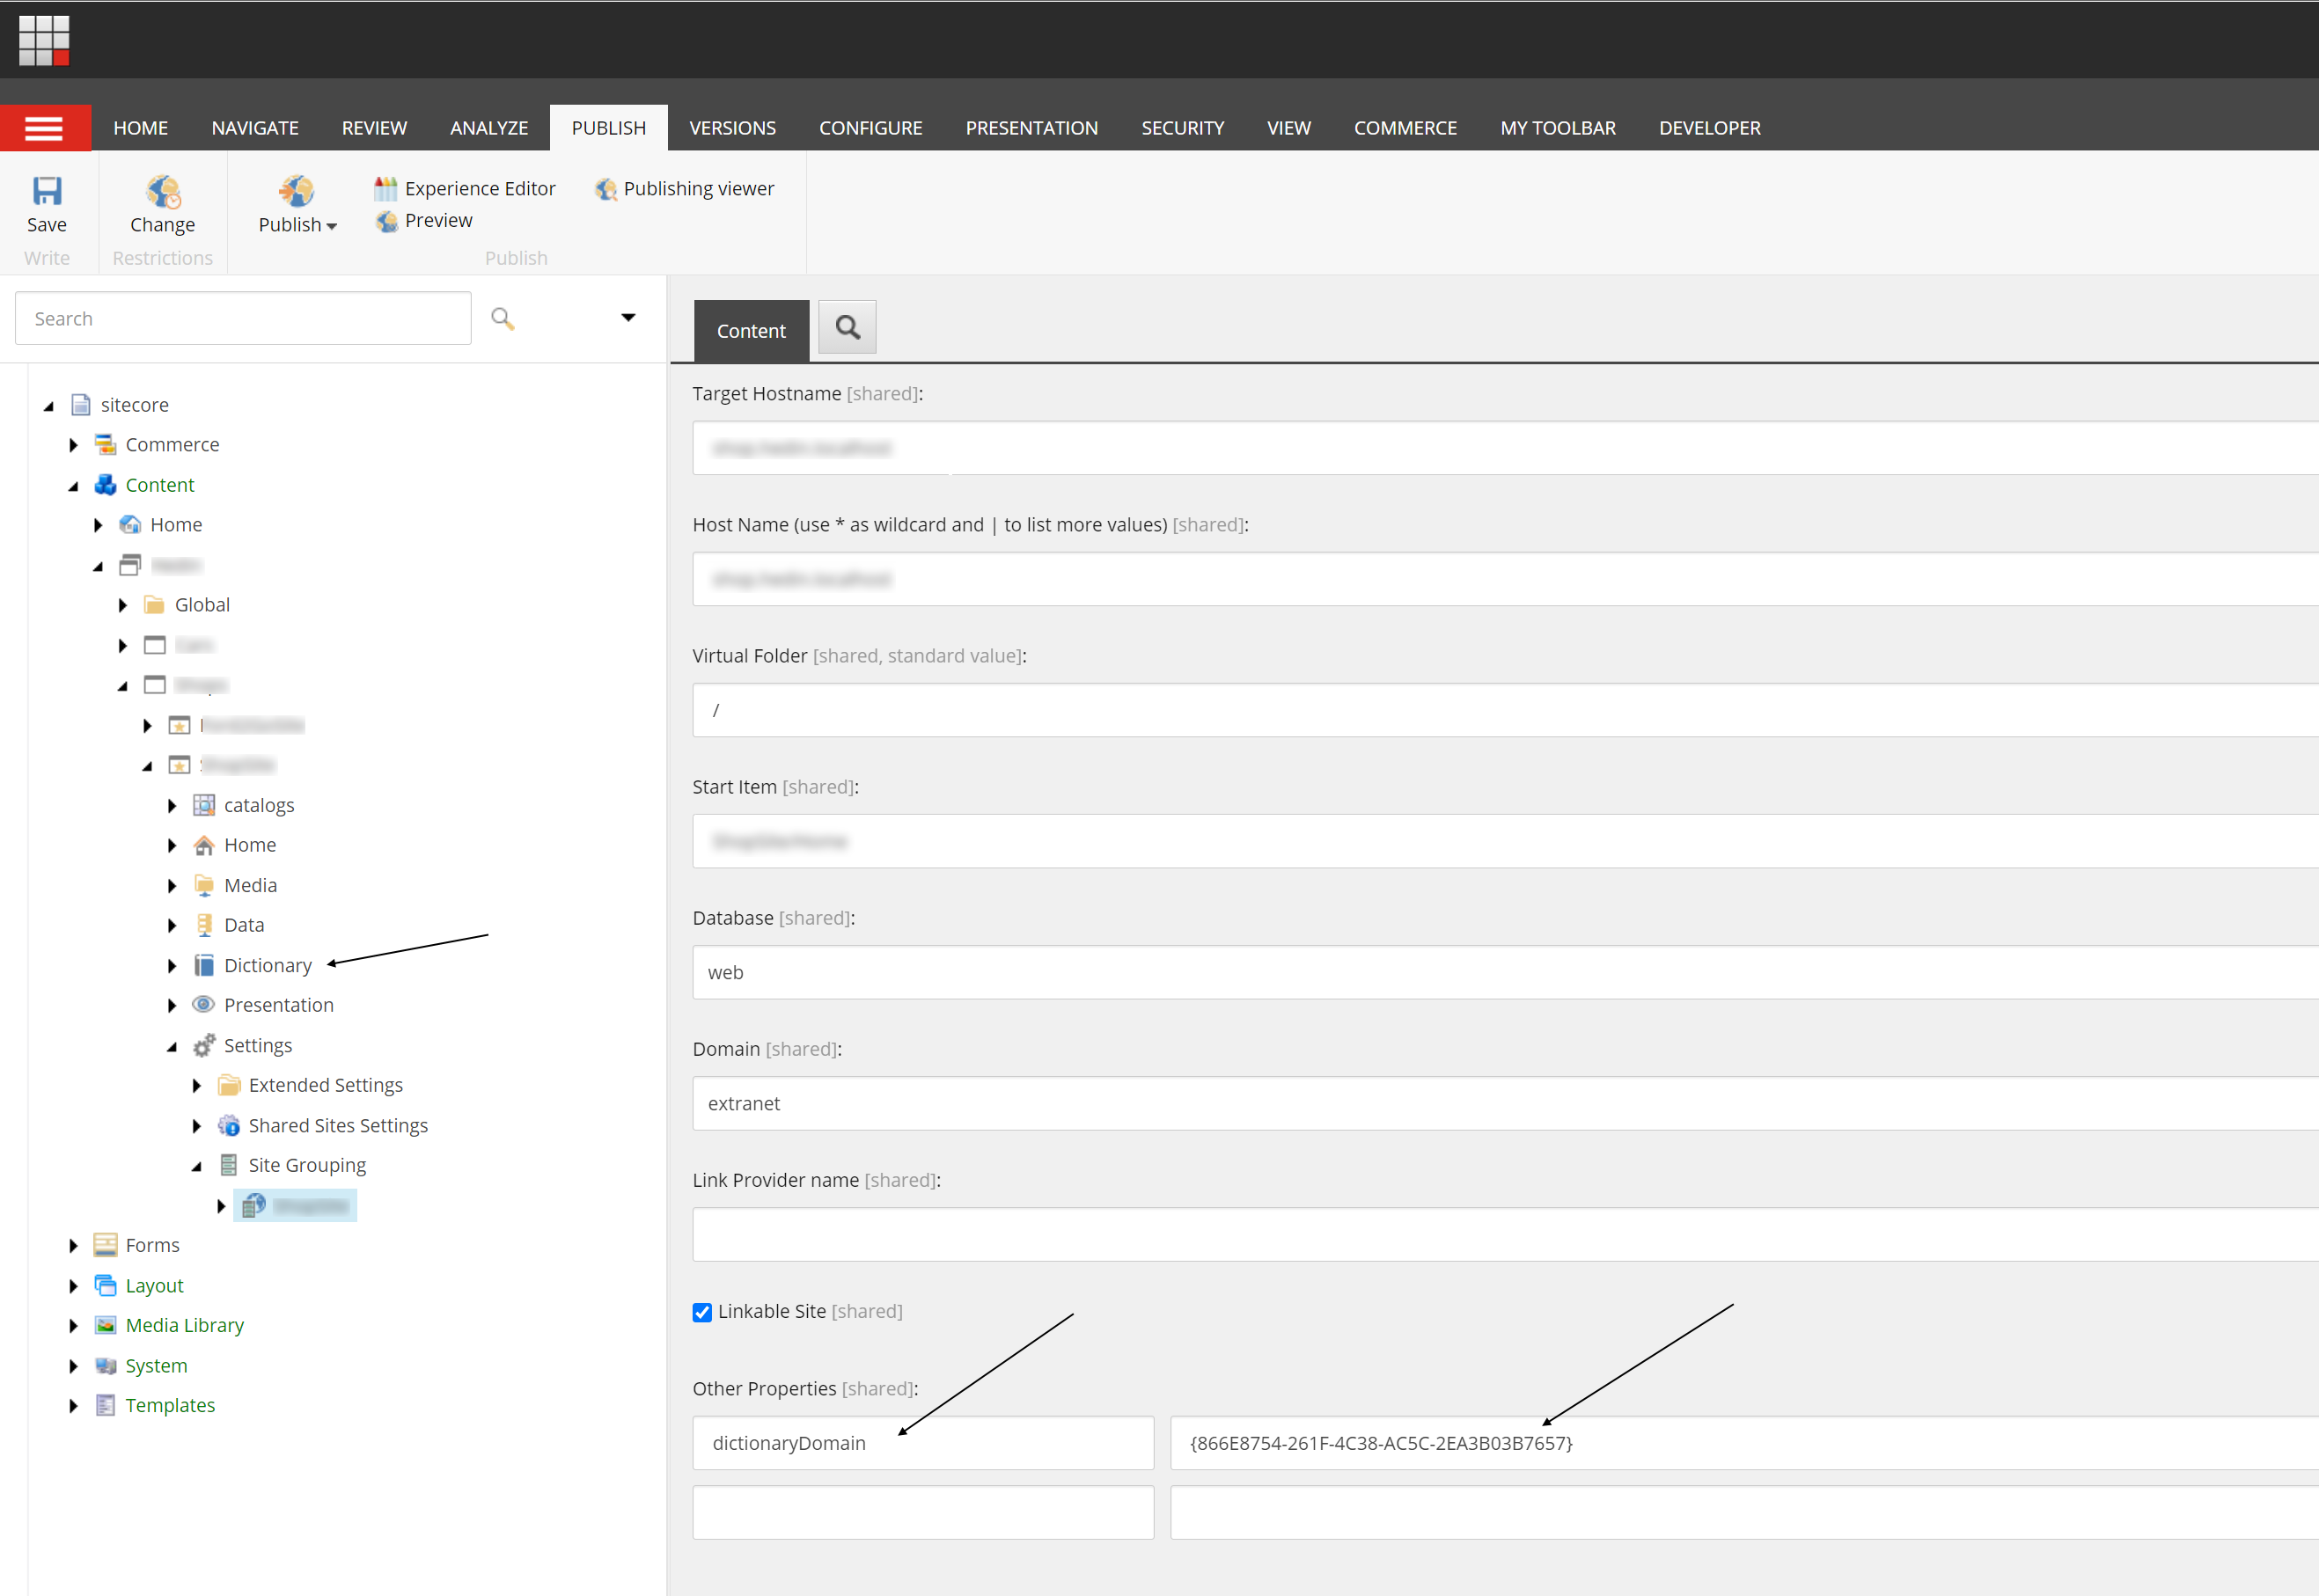Select the Media Library tree item

click(x=184, y=1325)
